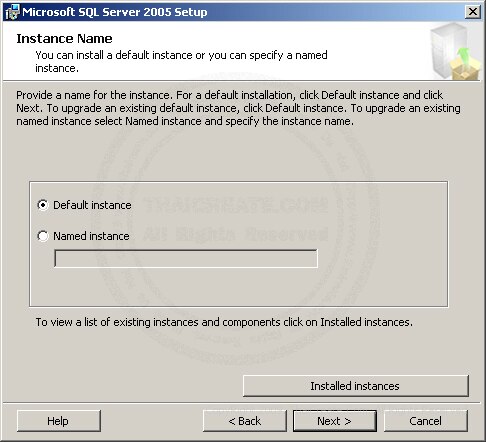Click the Help button
486x442 pixels.
point(58,421)
